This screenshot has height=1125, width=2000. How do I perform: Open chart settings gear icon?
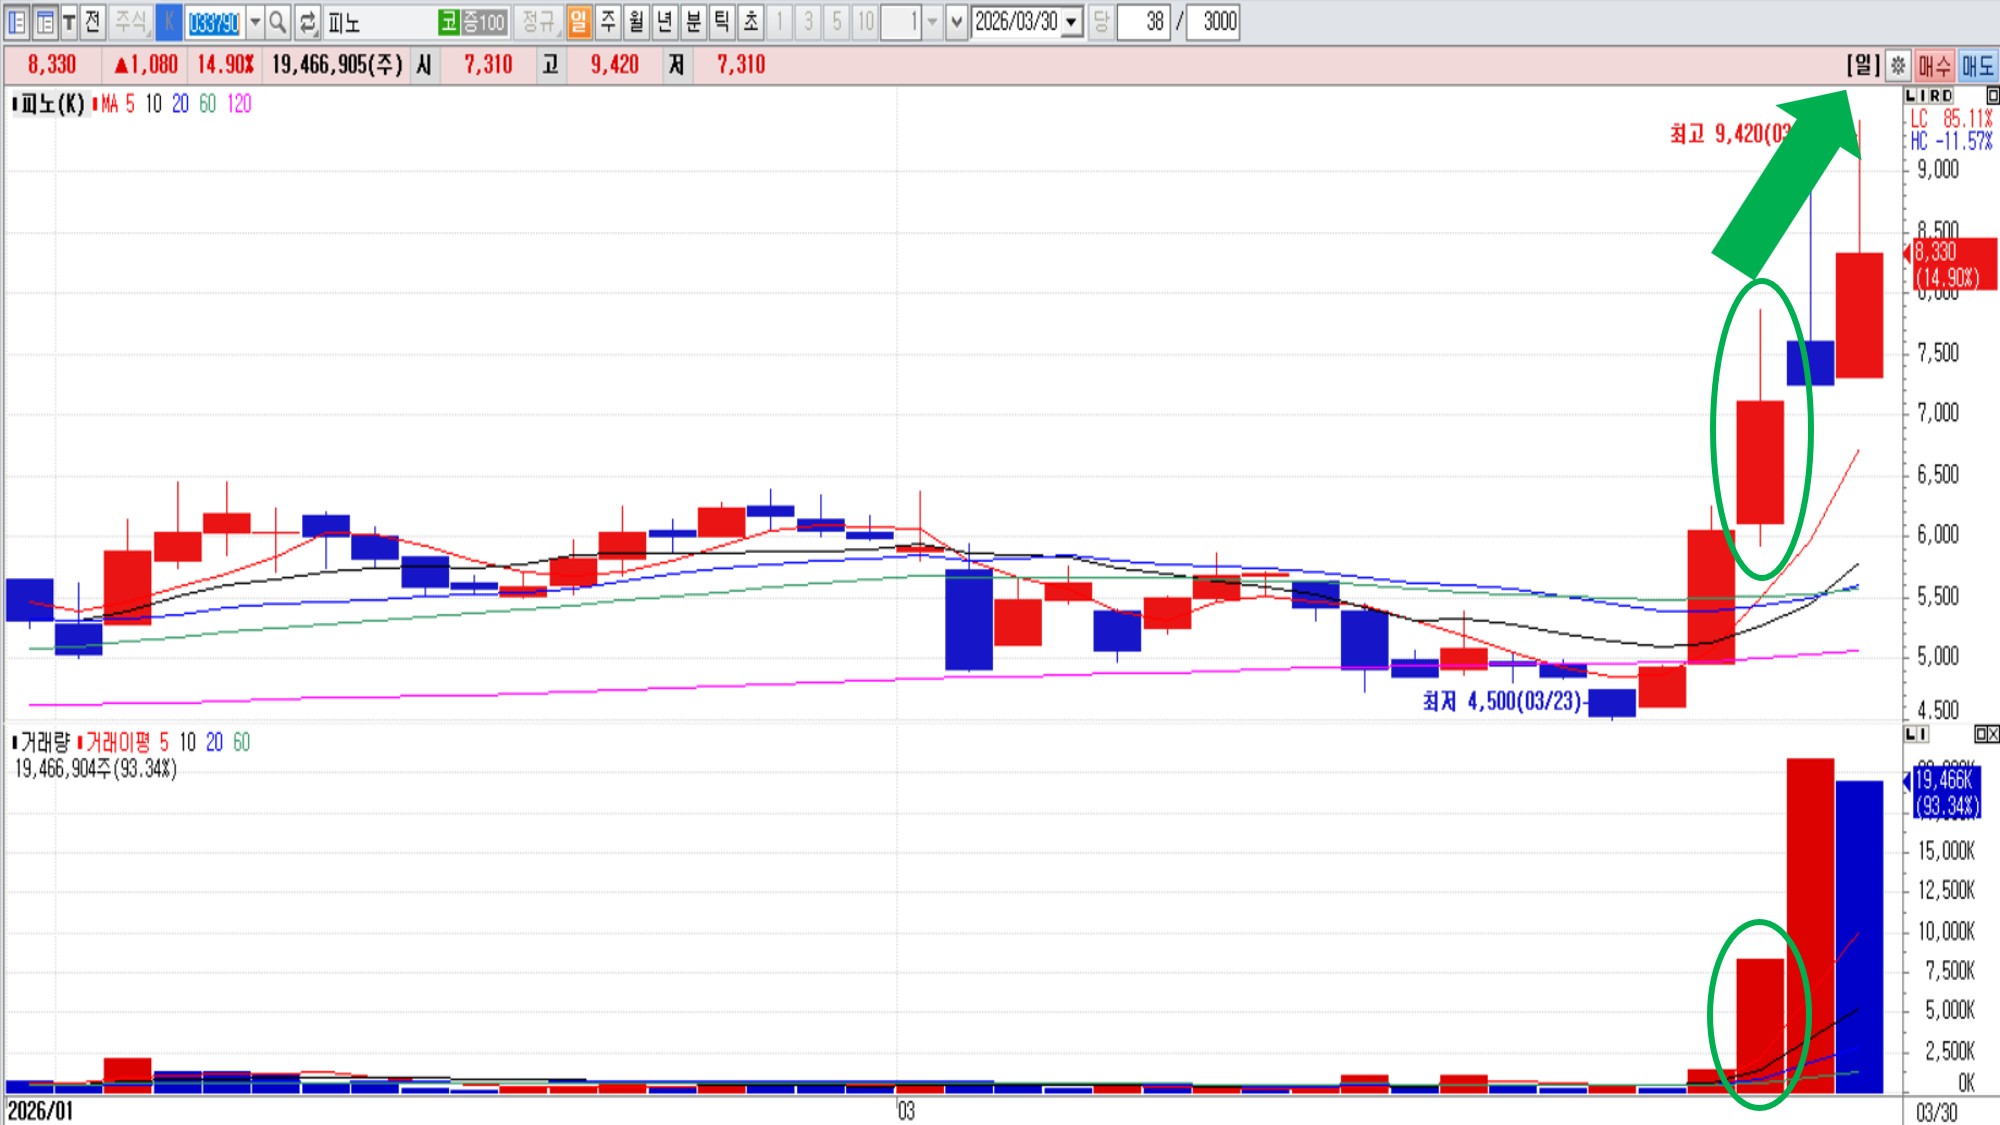[1898, 66]
